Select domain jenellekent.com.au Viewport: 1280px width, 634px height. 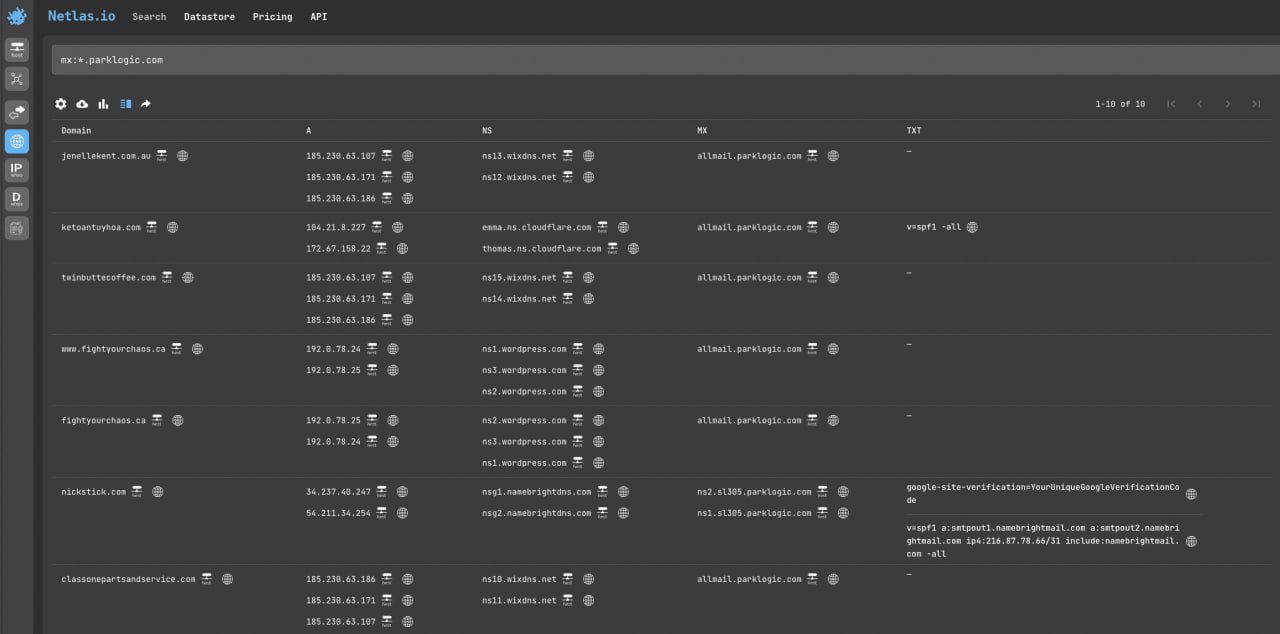pos(106,156)
